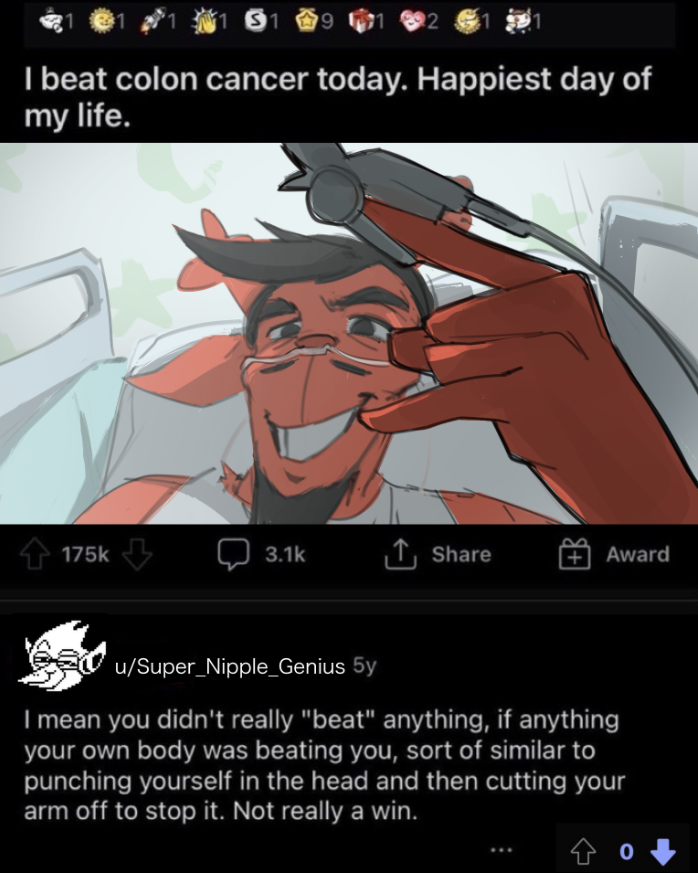Open the hospital selfie drawing

point(349,333)
